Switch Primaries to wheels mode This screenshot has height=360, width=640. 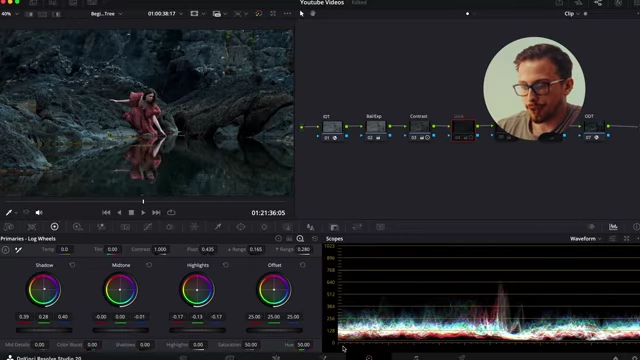point(278,238)
